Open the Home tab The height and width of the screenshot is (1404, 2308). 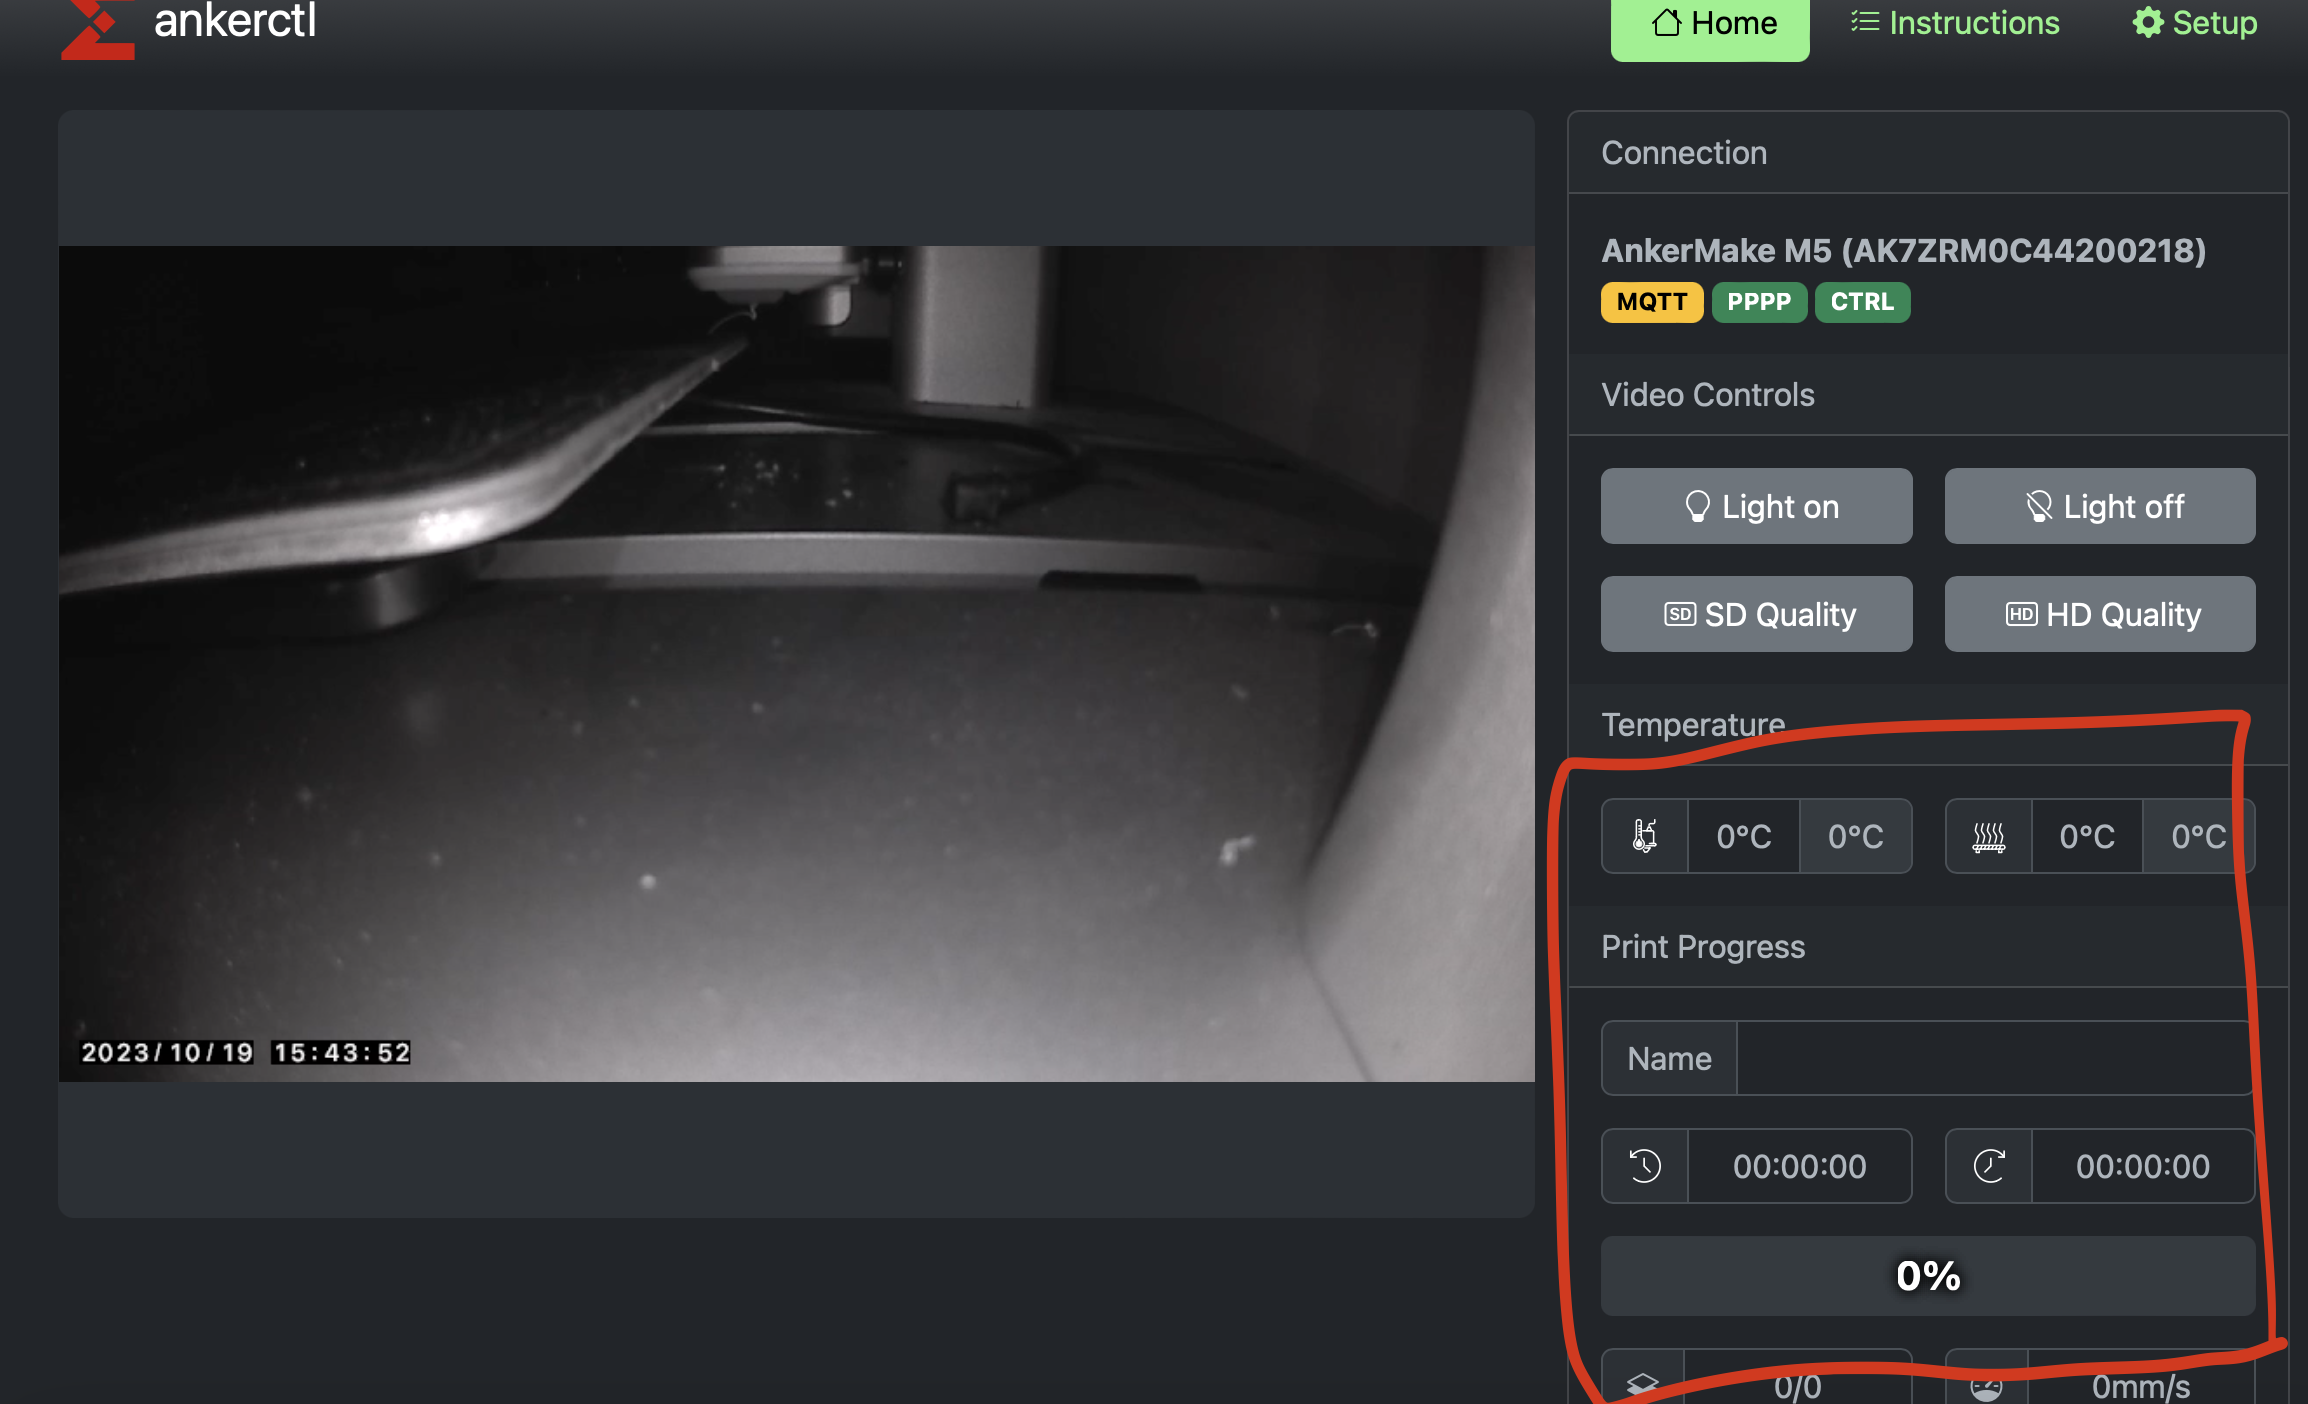click(1710, 24)
